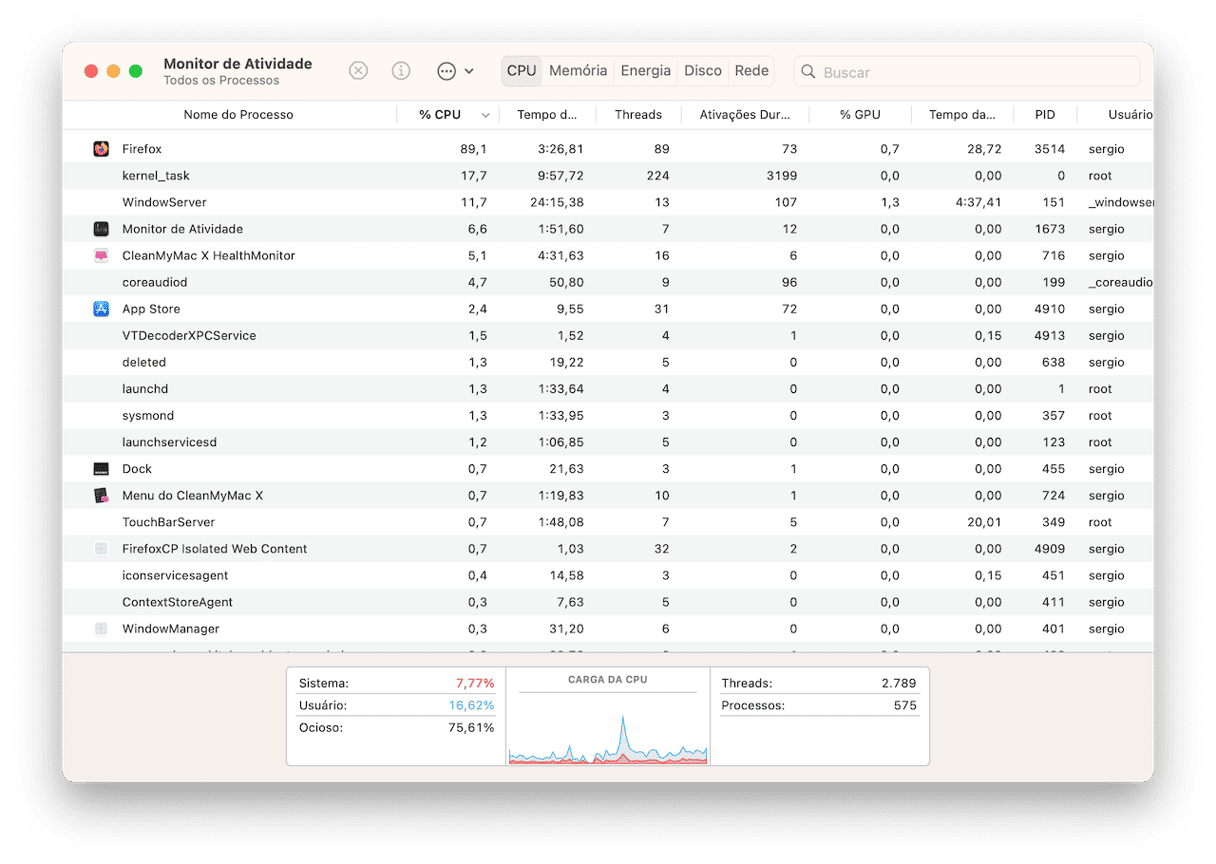The image size is (1216, 864).
Task: Sort by Ativações Dur... column header
Action: [x=745, y=115]
